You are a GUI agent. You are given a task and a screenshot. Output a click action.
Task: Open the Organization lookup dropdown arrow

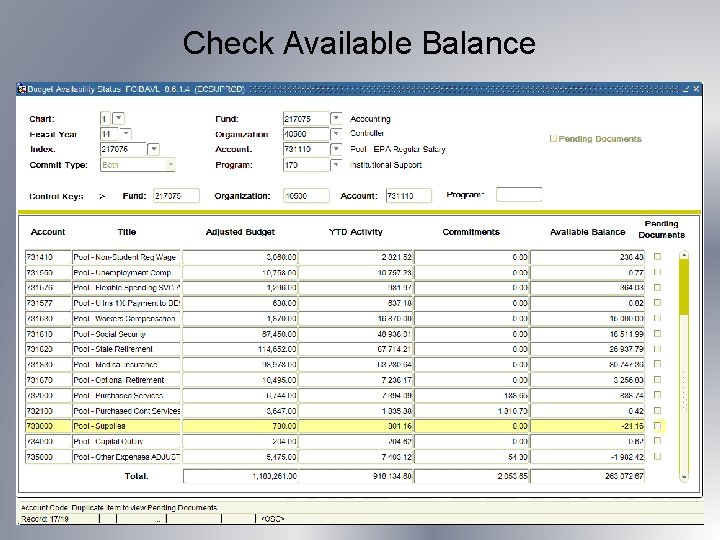click(x=337, y=134)
